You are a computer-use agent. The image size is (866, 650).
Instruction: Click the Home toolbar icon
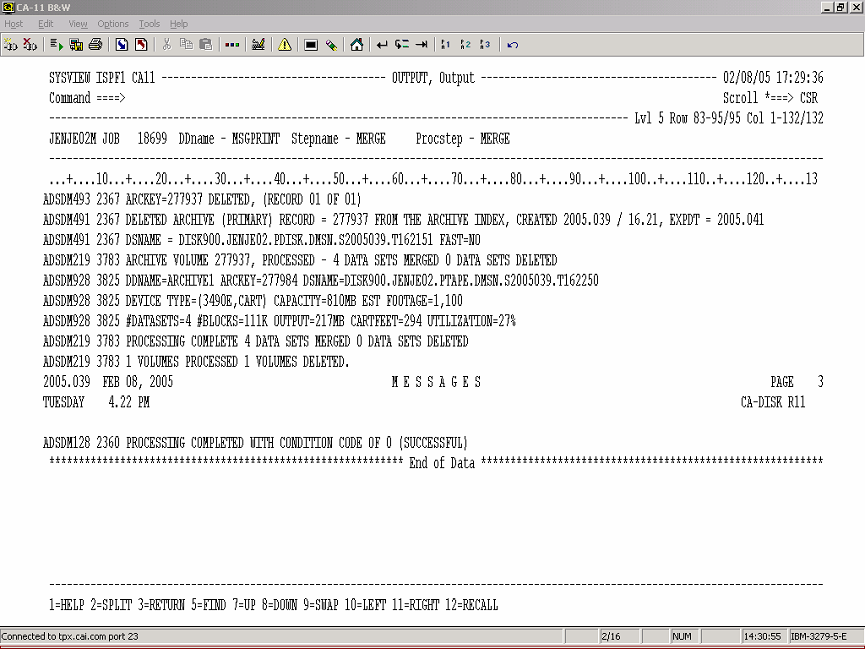(356, 44)
